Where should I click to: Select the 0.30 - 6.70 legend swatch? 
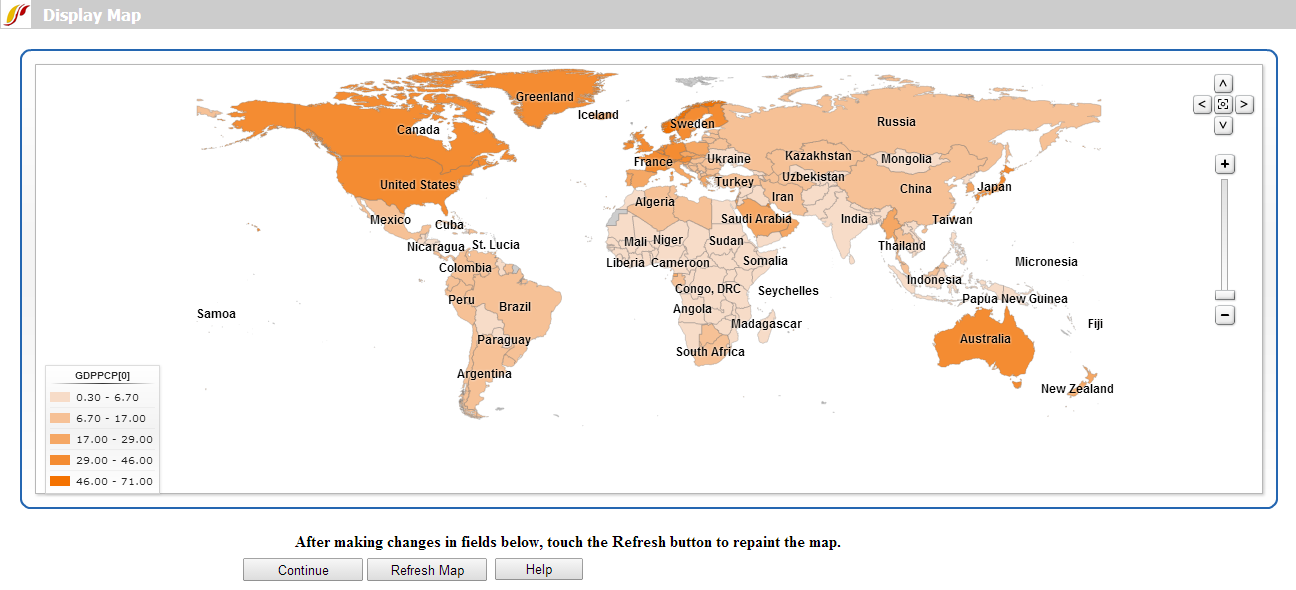60,397
